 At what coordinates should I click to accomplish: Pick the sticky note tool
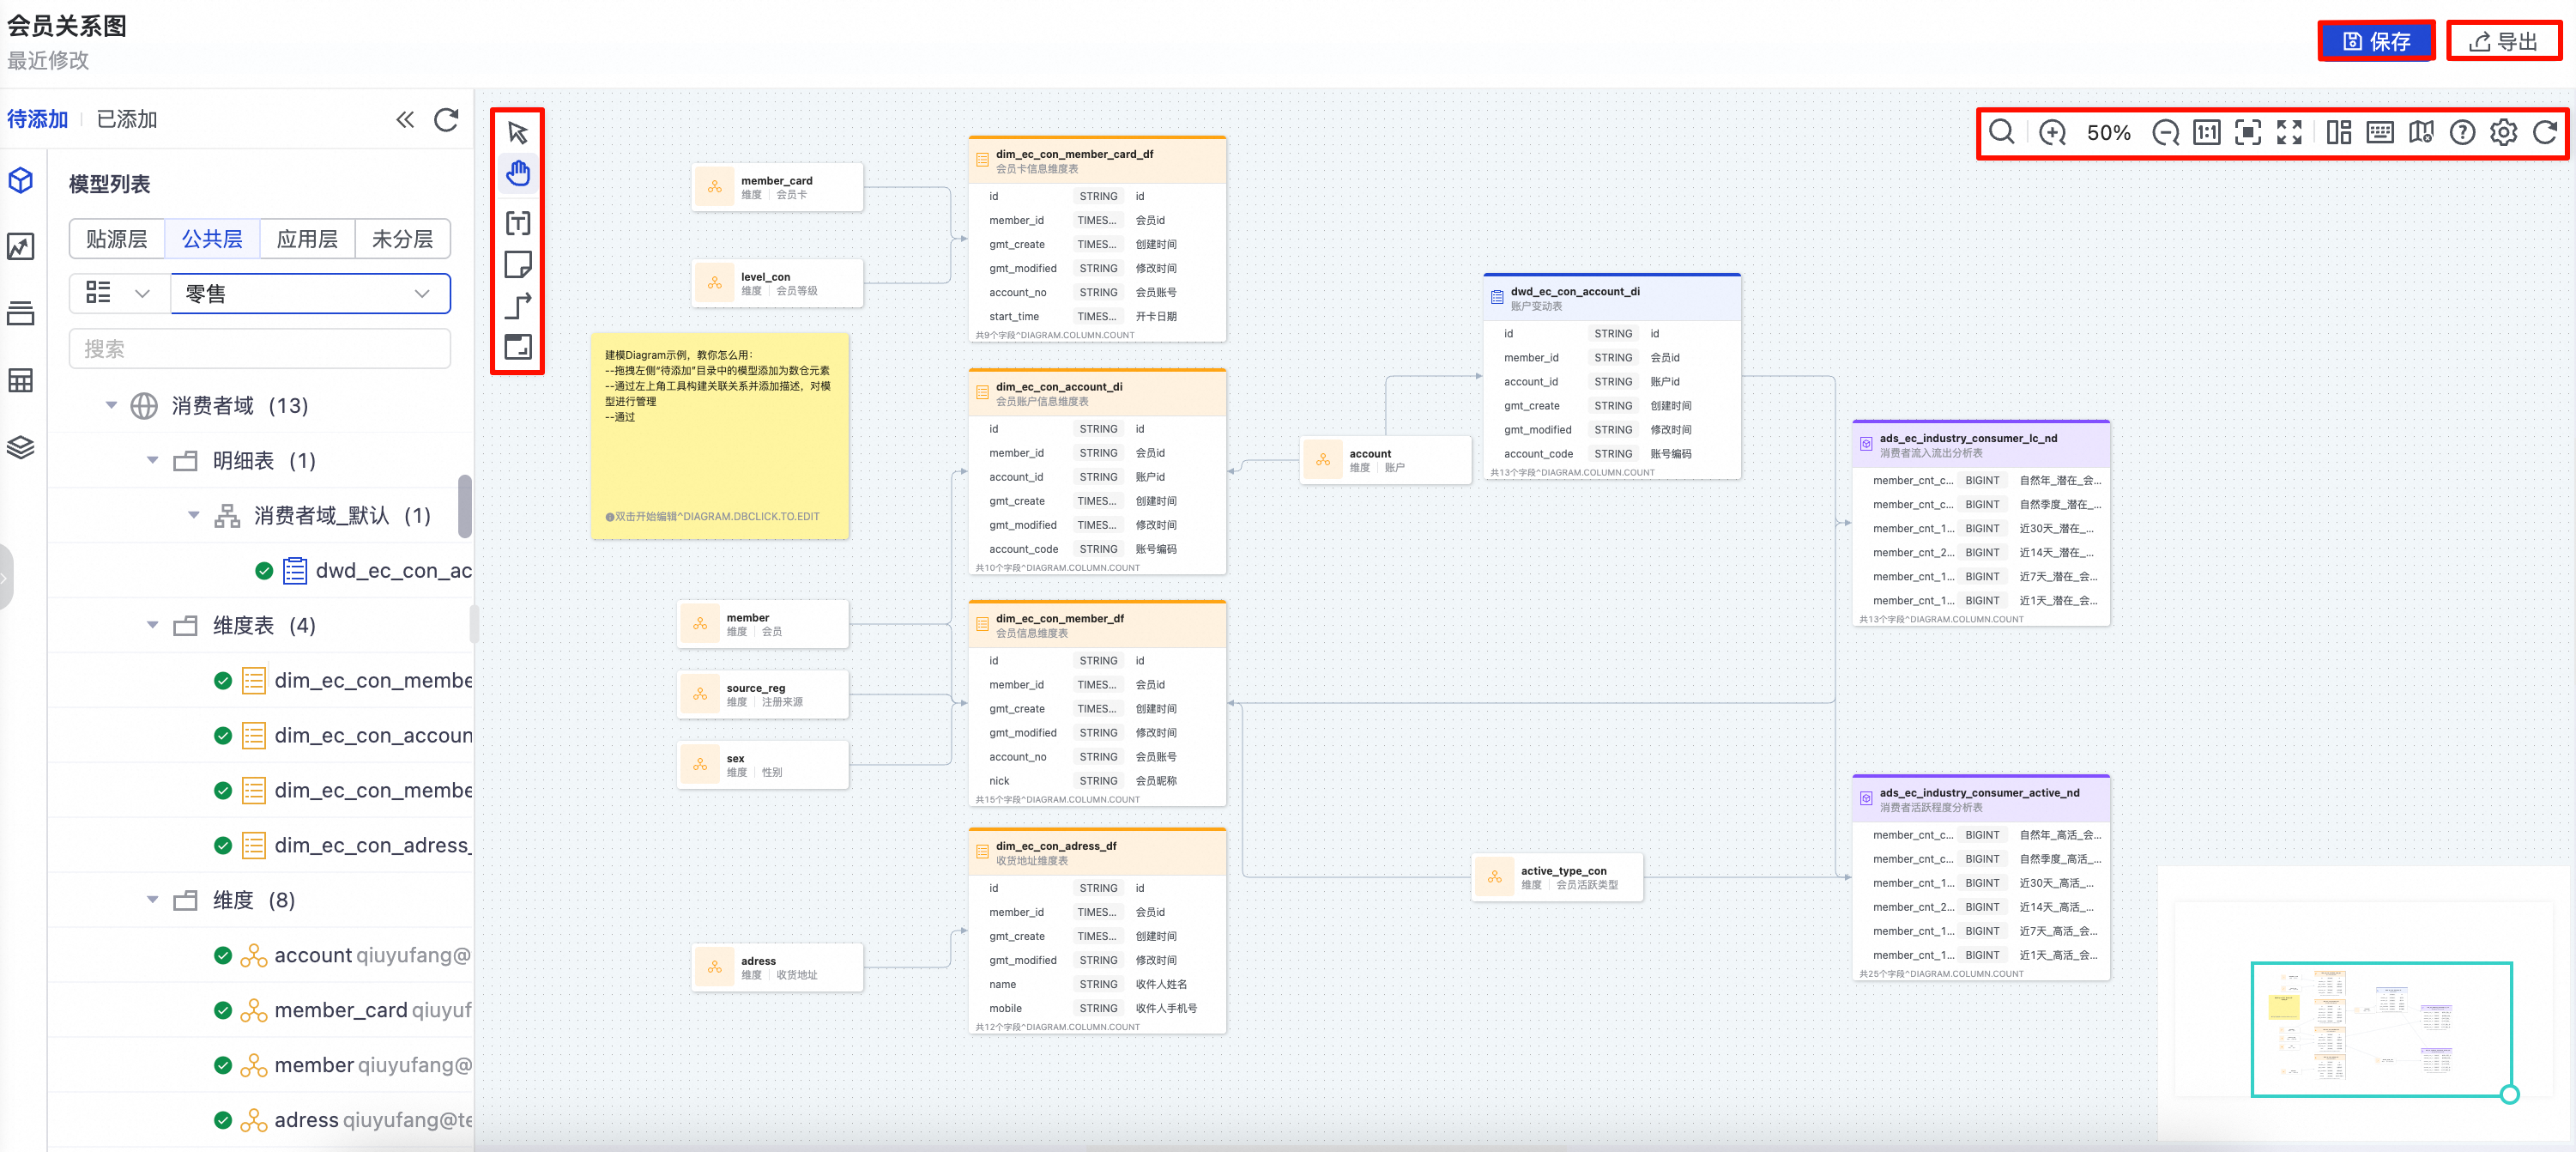click(517, 264)
